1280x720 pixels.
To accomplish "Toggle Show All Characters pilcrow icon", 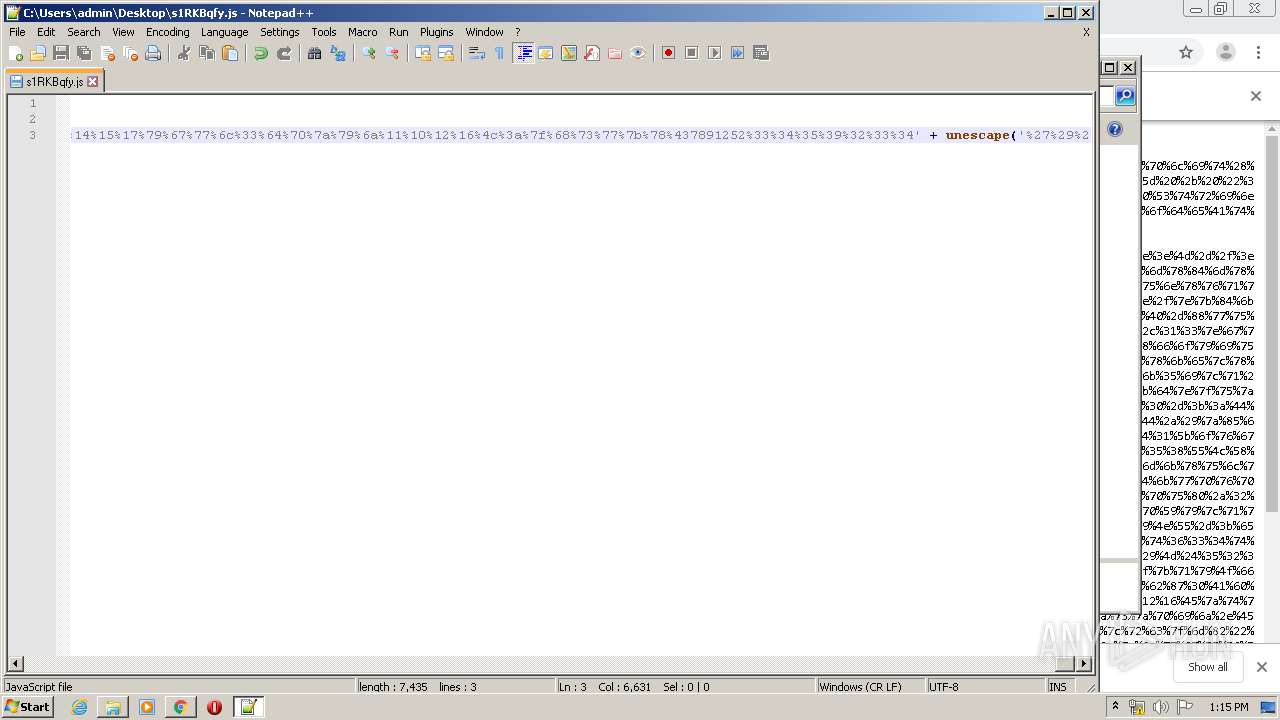I will tap(500, 53).
